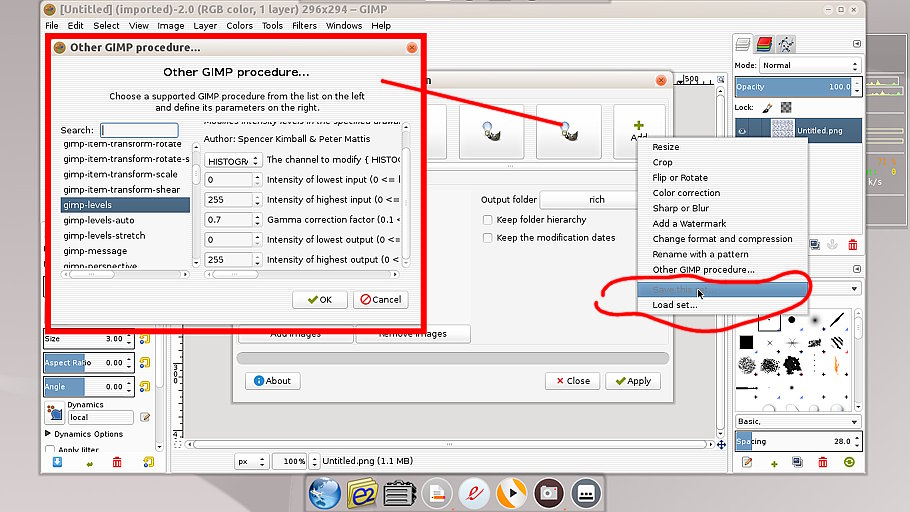Open media player orange dock icon
Screen dimensions: 910x512
511,493
